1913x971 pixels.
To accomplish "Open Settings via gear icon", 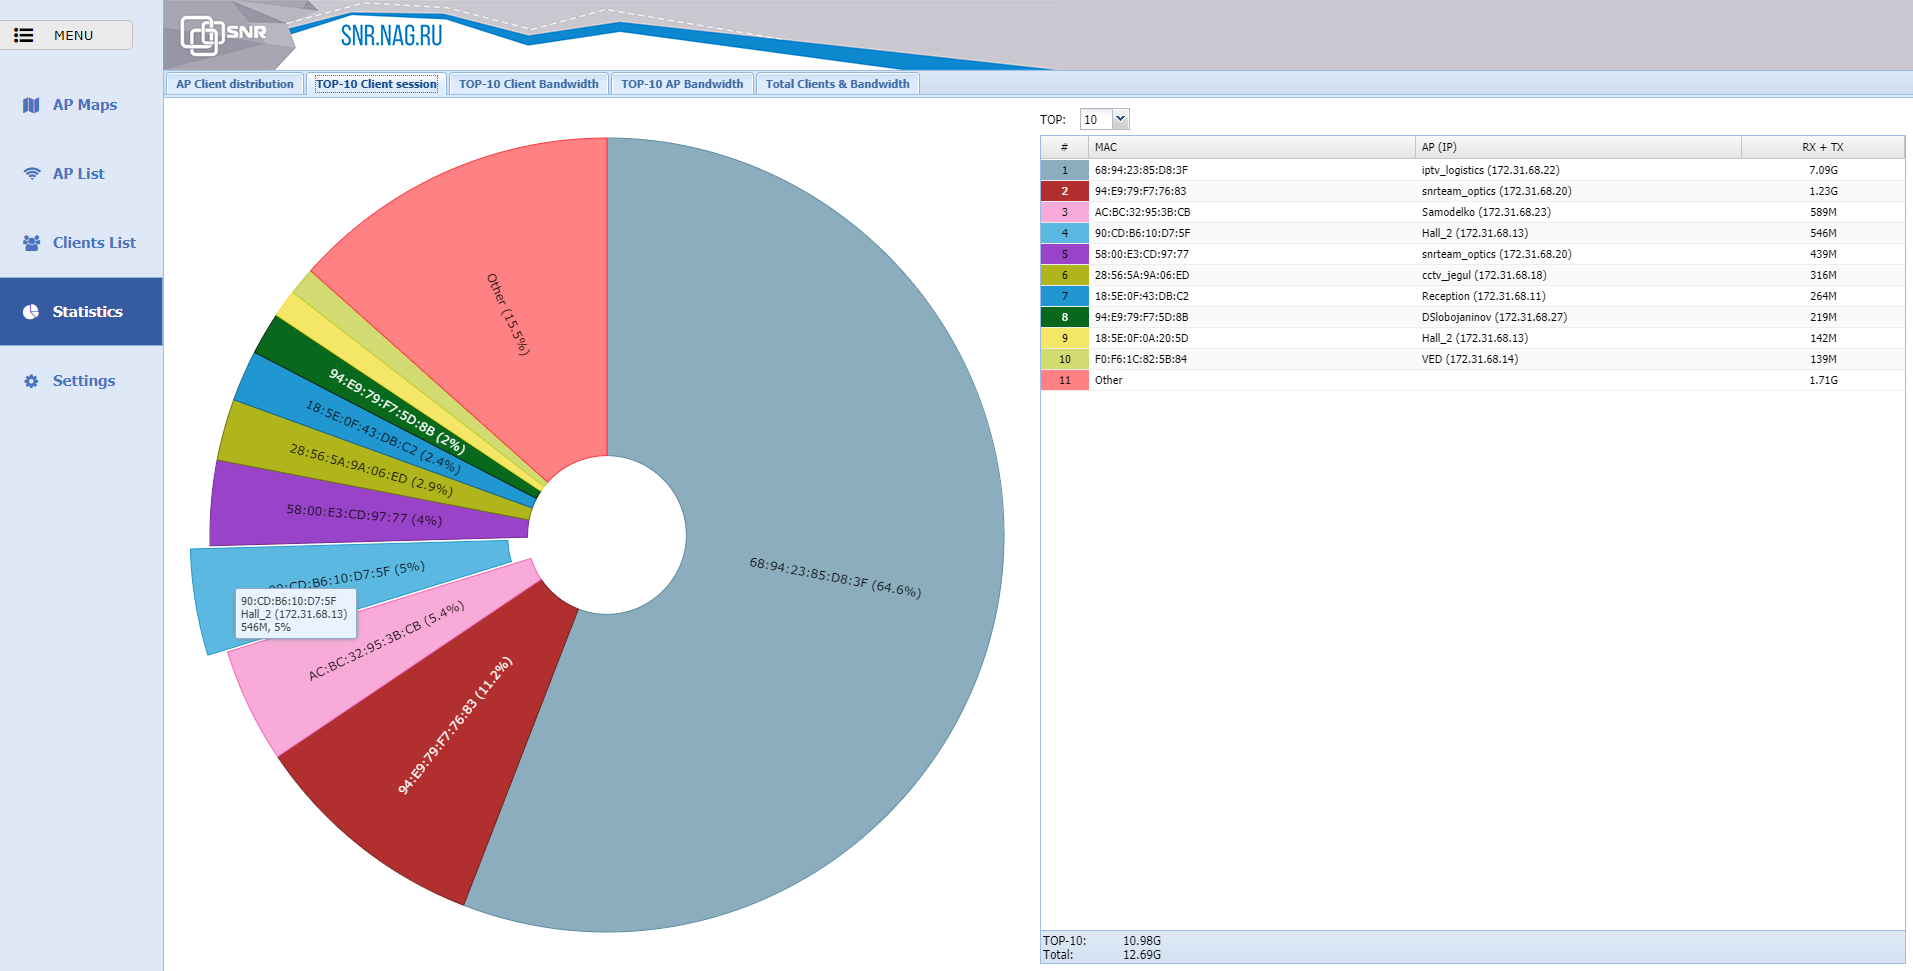I will [31, 381].
